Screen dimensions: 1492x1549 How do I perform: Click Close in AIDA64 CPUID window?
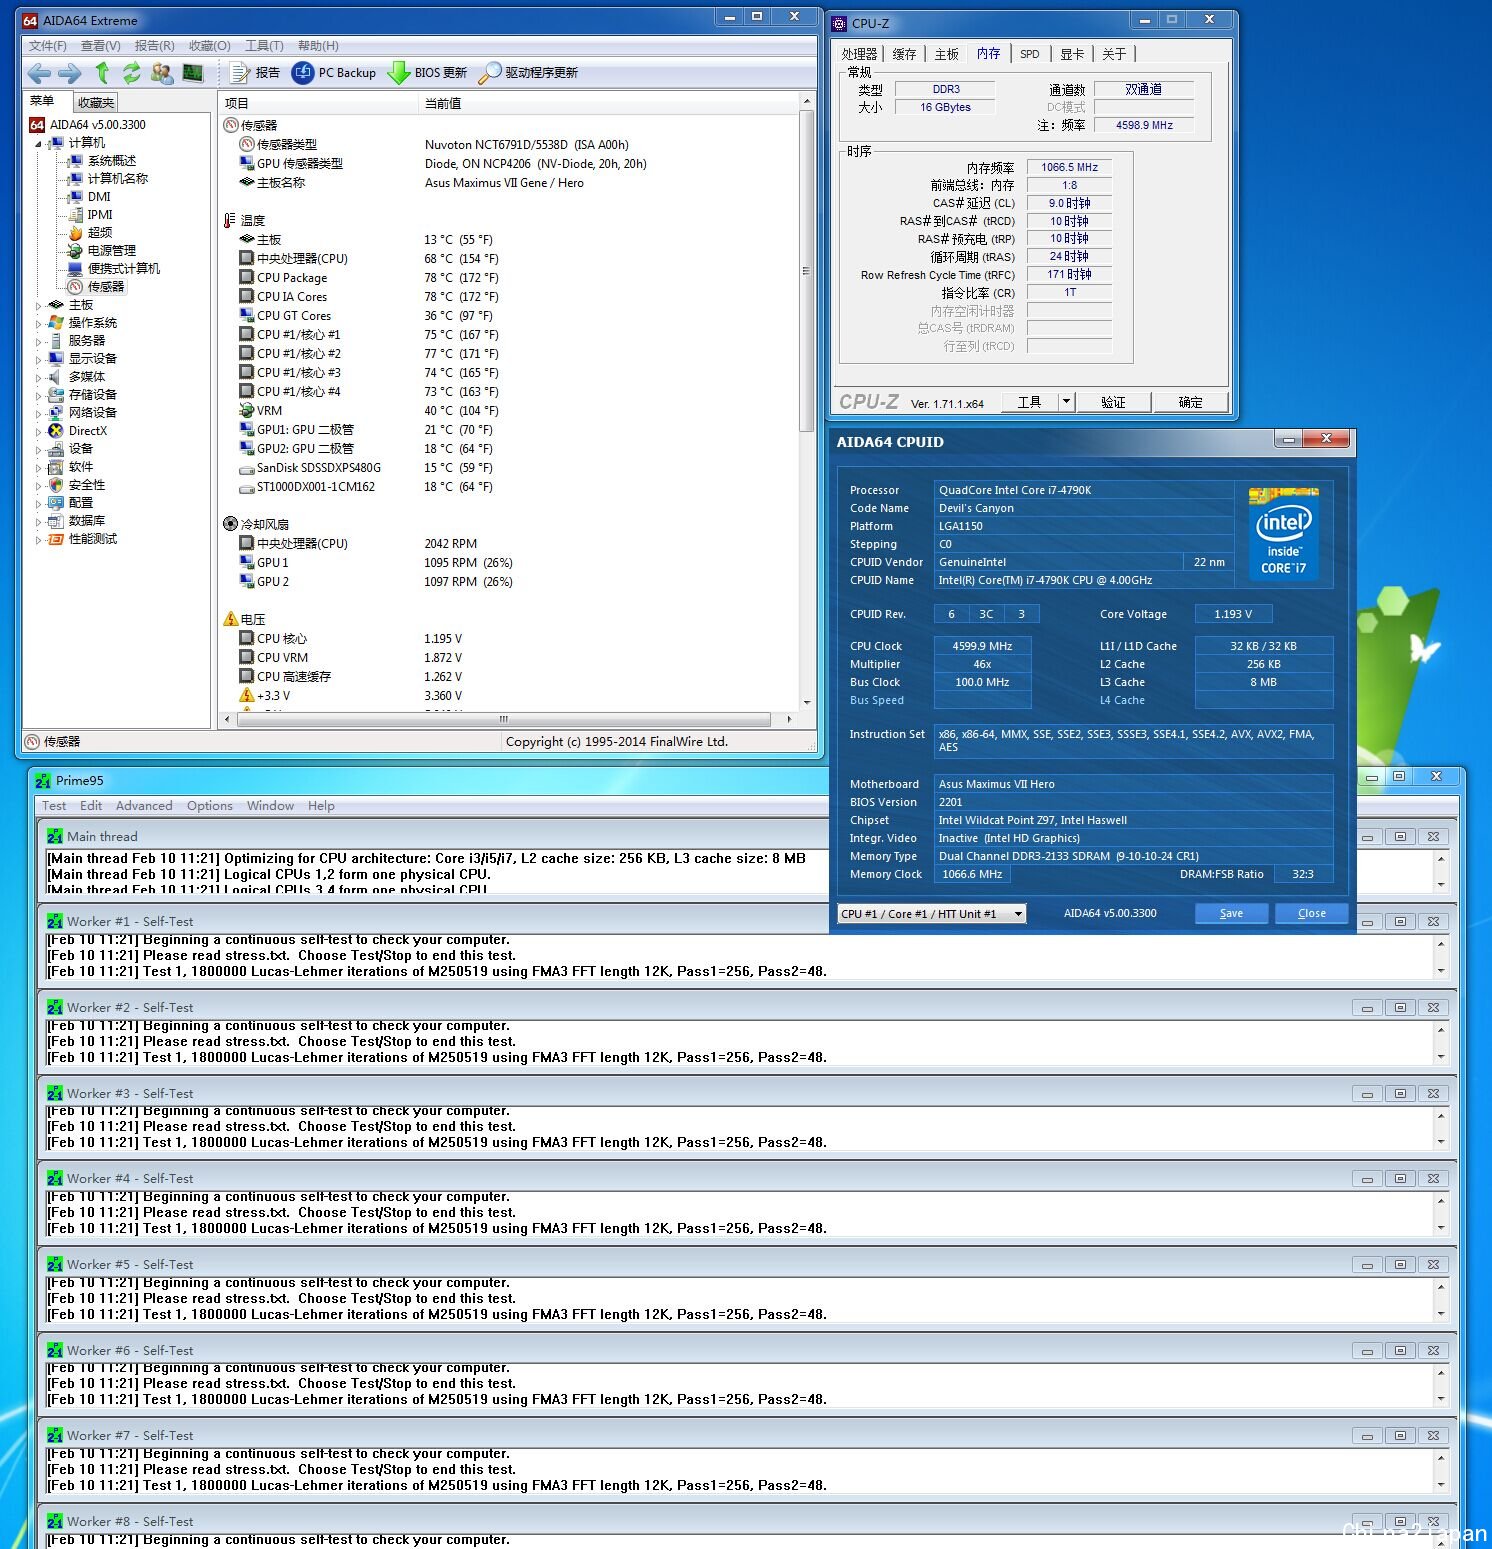pyautogui.click(x=1312, y=913)
